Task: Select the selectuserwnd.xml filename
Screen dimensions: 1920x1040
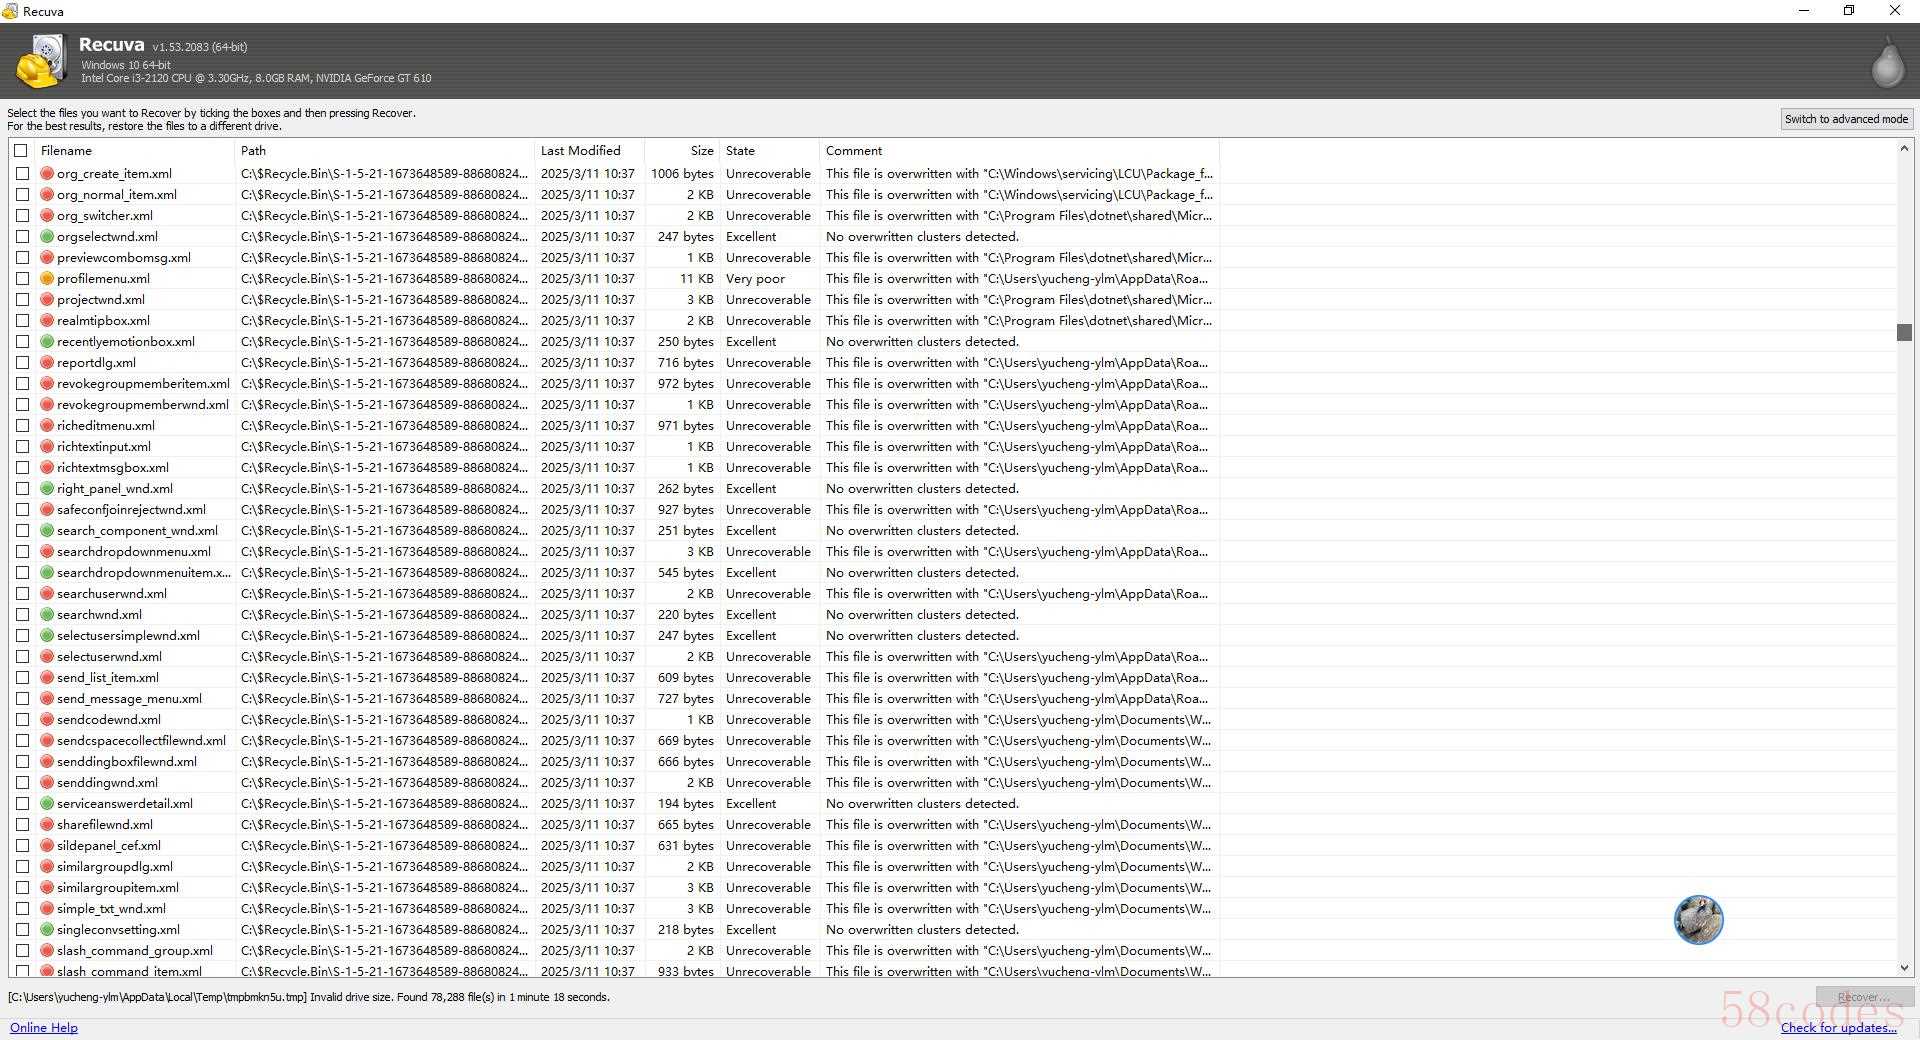Action: coord(109,657)
